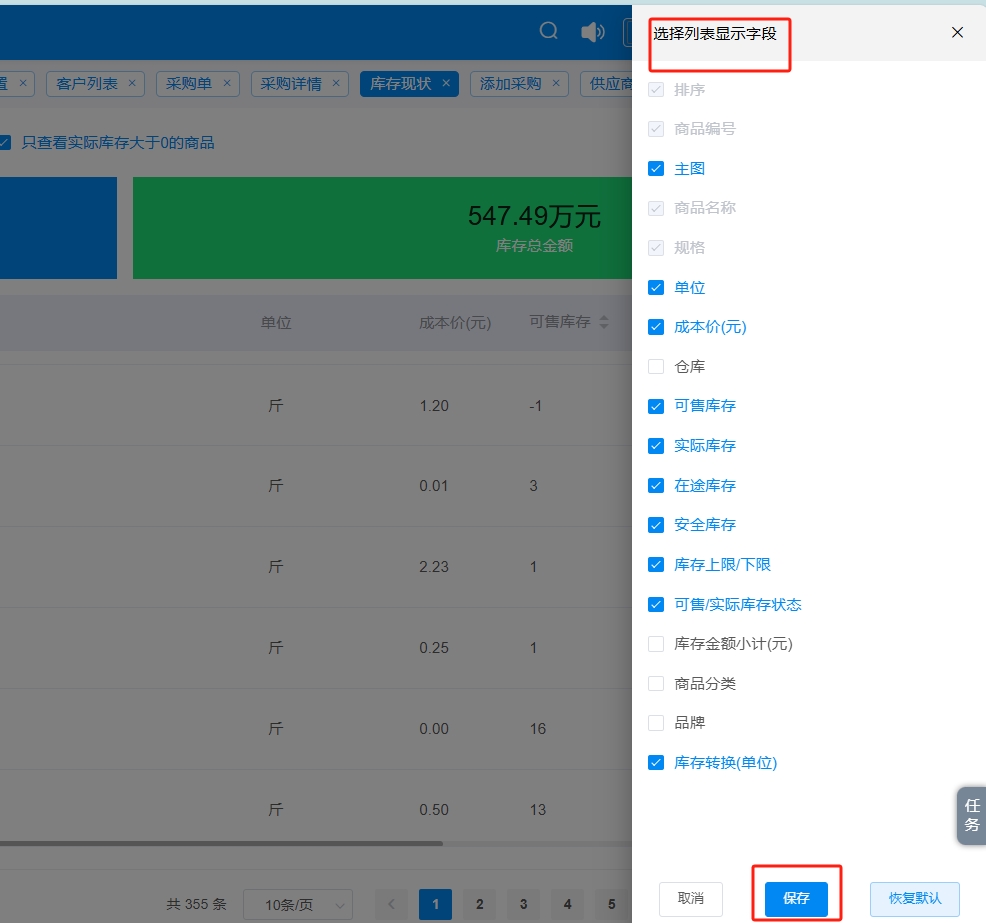Open the 10条/页 page size dropdown
This screenshot has height=923, width=986.
tap(297, 904)
